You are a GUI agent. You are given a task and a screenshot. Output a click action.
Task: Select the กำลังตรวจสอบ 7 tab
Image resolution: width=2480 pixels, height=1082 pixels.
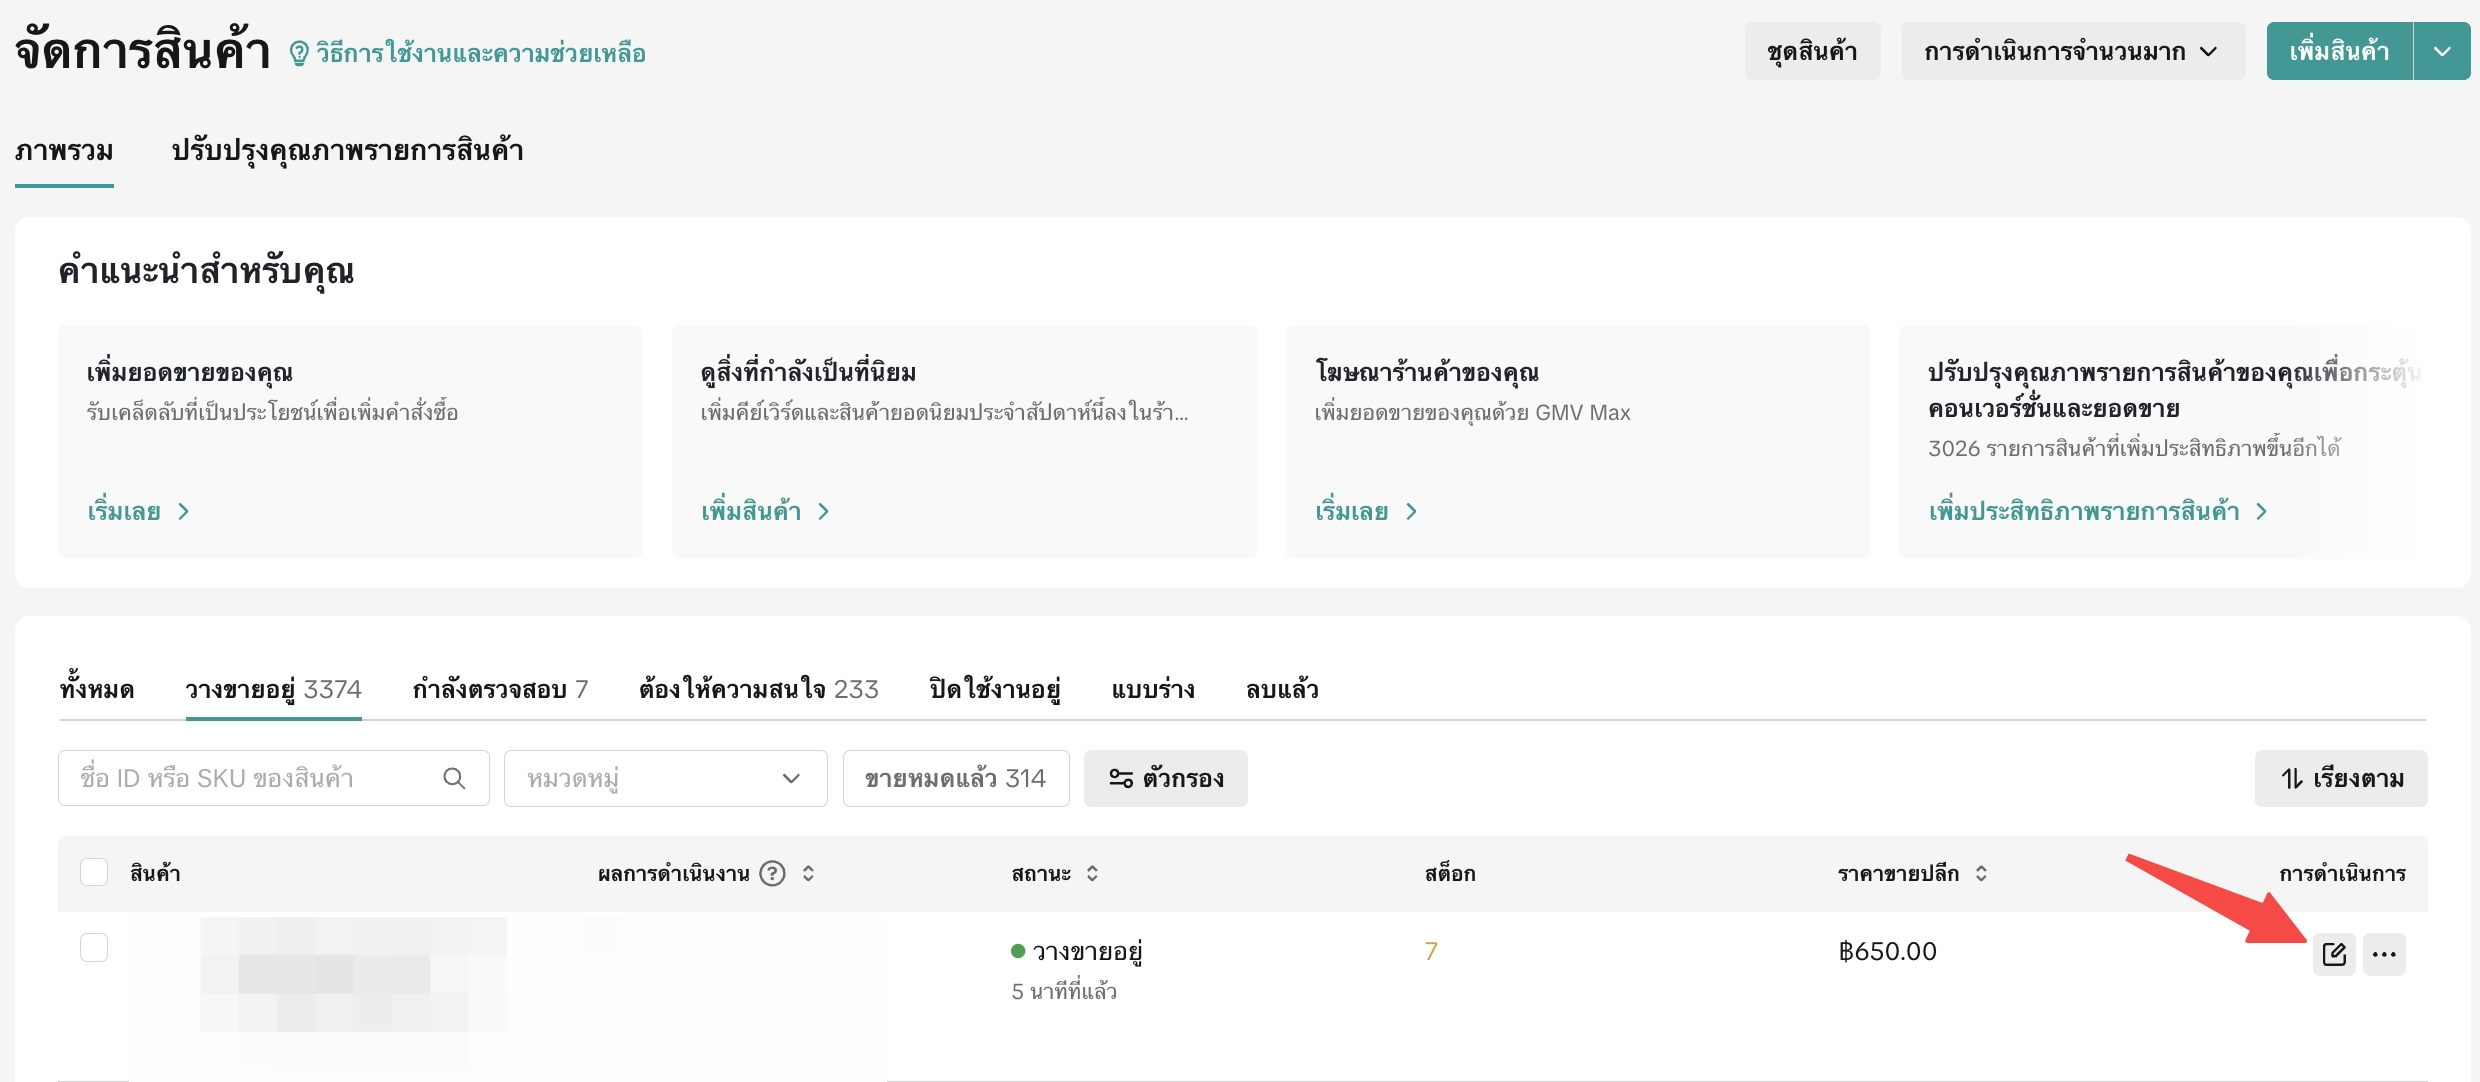(x=500, y=689)
